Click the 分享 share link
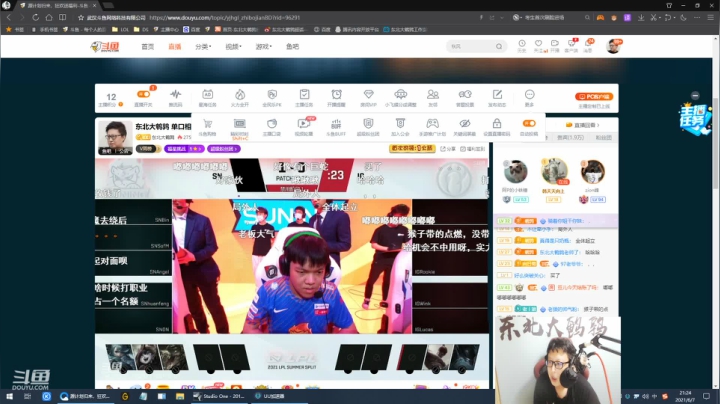 448,149
